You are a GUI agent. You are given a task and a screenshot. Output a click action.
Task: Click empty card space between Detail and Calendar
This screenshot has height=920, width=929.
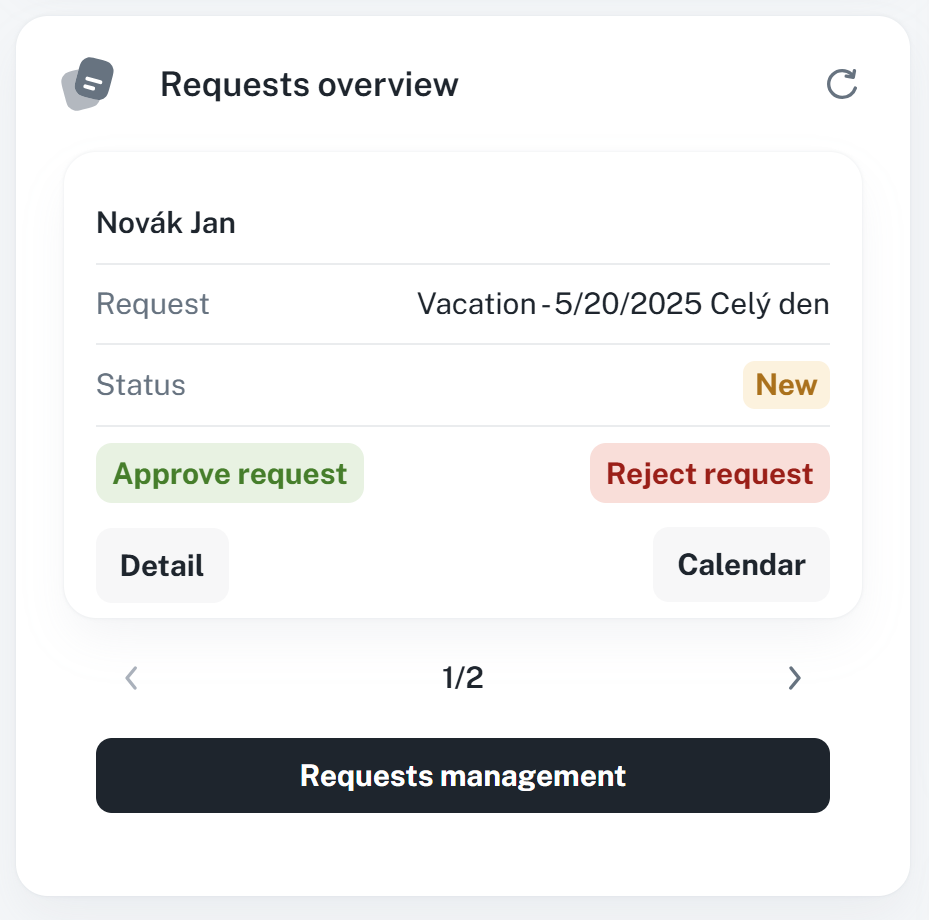[x=440, y=565]
